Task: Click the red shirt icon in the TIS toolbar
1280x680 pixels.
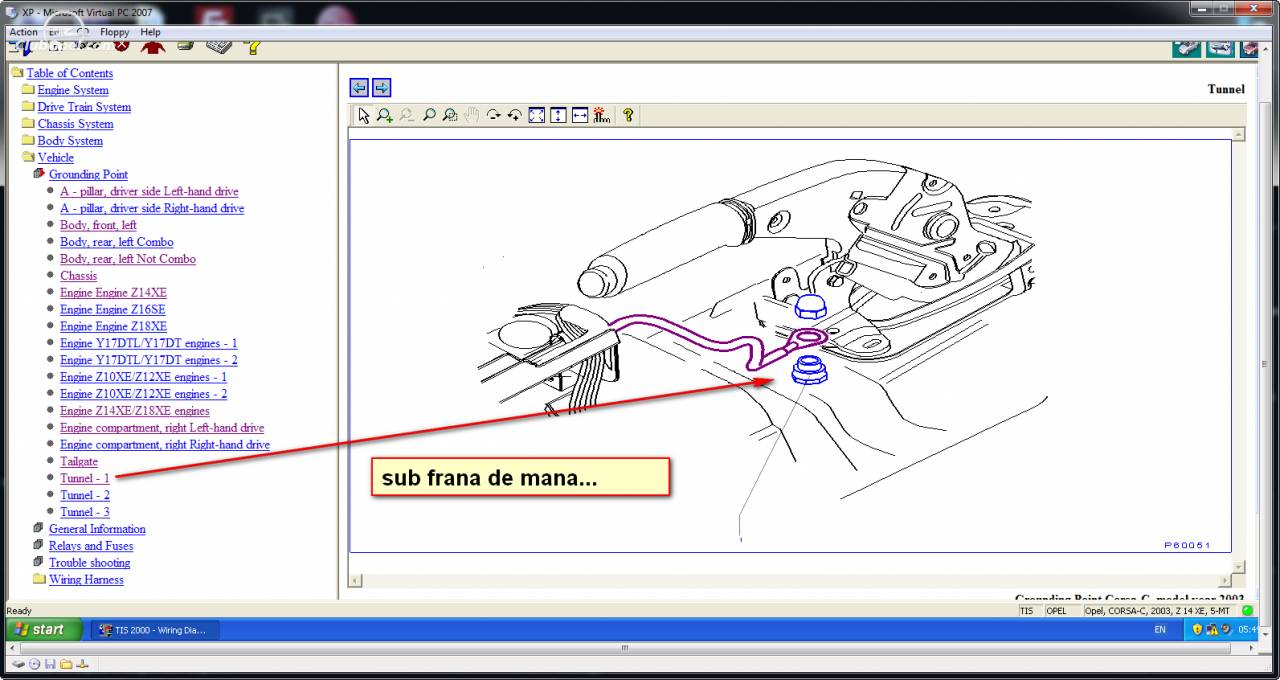Action: click(153, 46)
